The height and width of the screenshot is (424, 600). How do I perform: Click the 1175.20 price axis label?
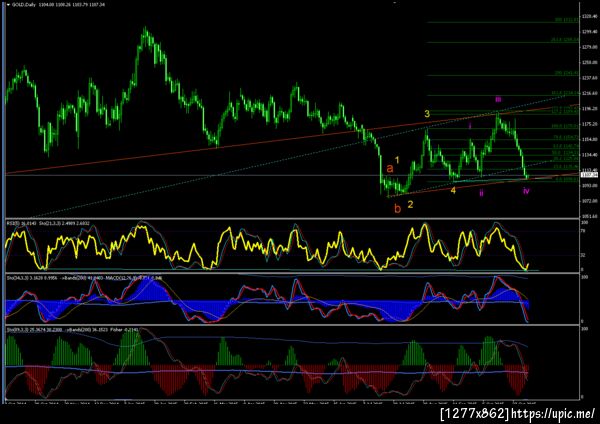click(x=589, y=124)
